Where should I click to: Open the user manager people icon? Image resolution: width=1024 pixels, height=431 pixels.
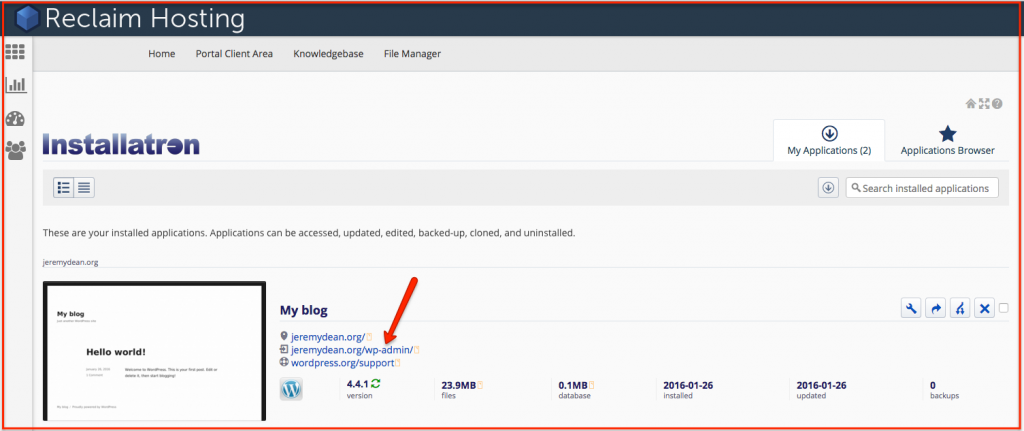coord(15,152)
